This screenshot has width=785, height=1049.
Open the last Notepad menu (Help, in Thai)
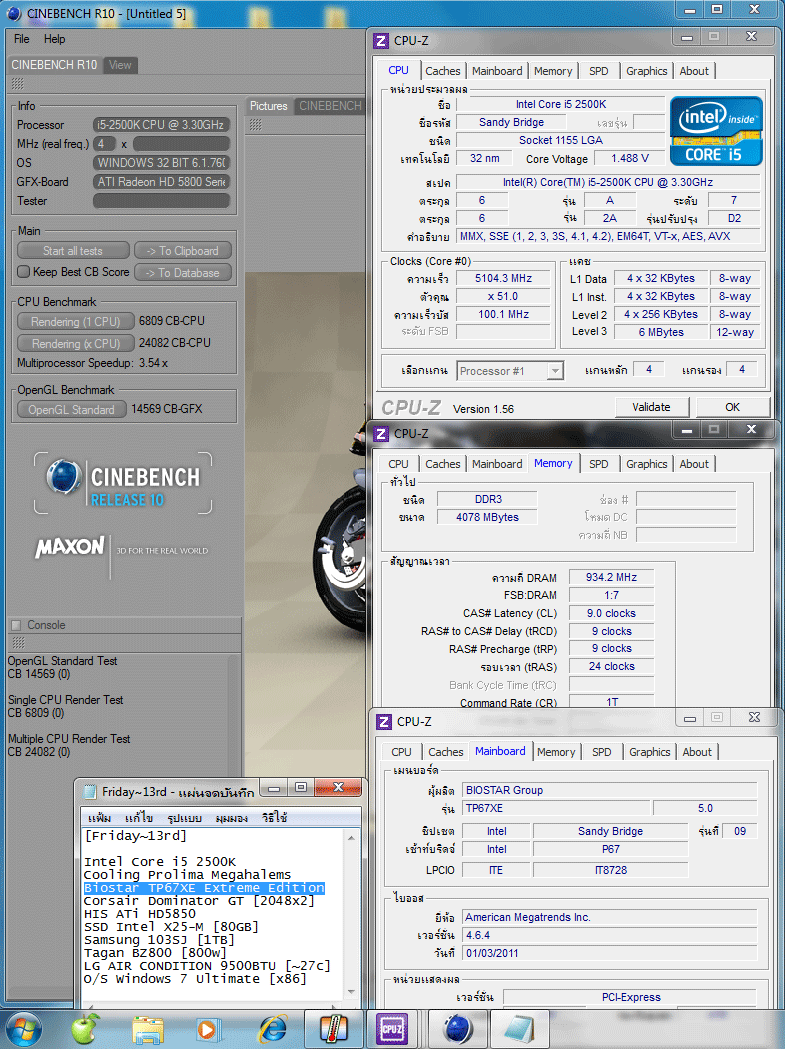275,818
